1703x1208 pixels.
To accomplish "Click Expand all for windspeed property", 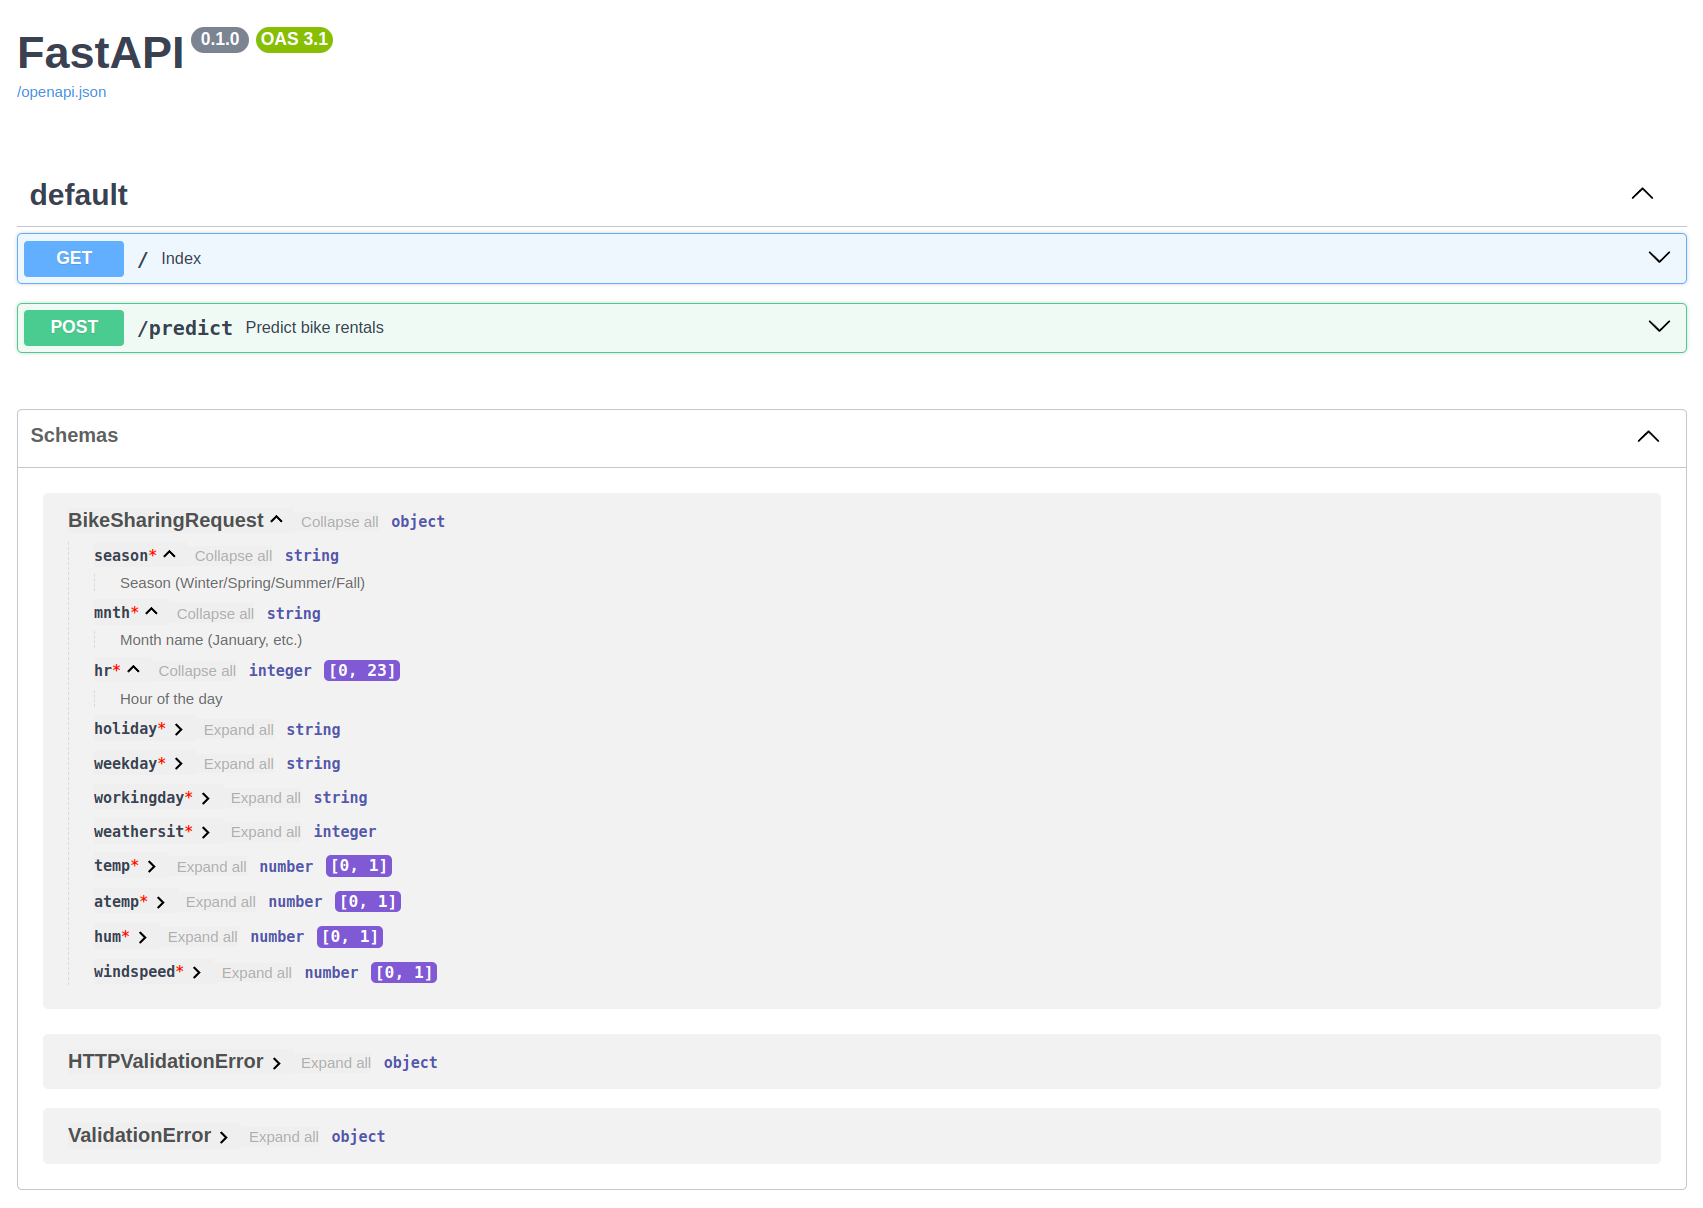I will coord(256,973).
